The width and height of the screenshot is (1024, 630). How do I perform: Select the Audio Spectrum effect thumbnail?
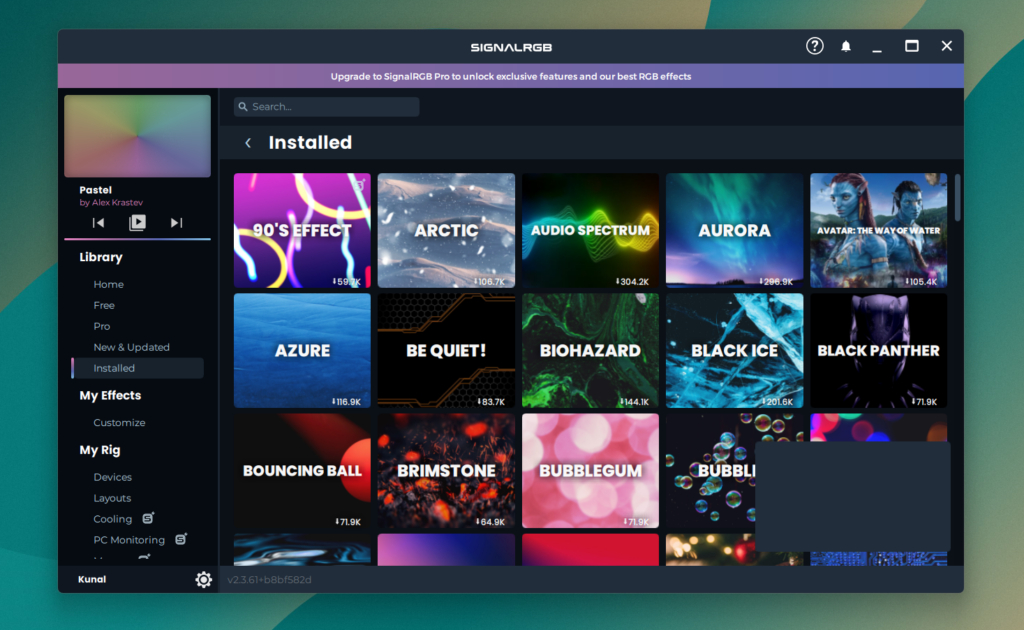590,230
